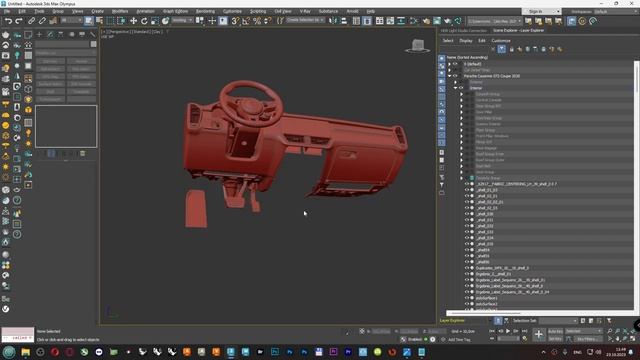This screenshot has height=360, width=640.
Task: Toggle visibility eye of Interior layer
Action: click(x=462, y=88)
